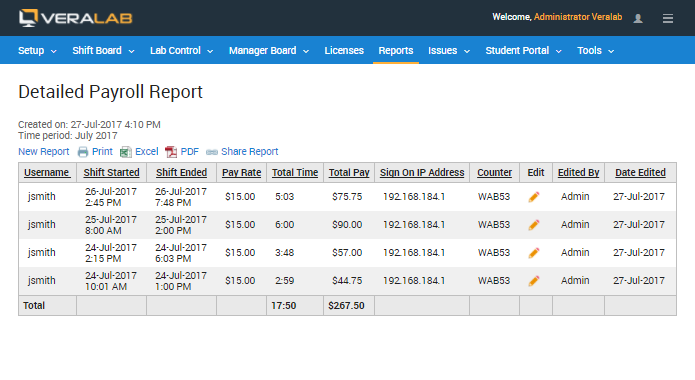Image resolution: width=695 pixels, height=380 pixels.
Task: Edit the 24-Jul-2017 10:01 AM shift pencil
Action: [534, 281]
